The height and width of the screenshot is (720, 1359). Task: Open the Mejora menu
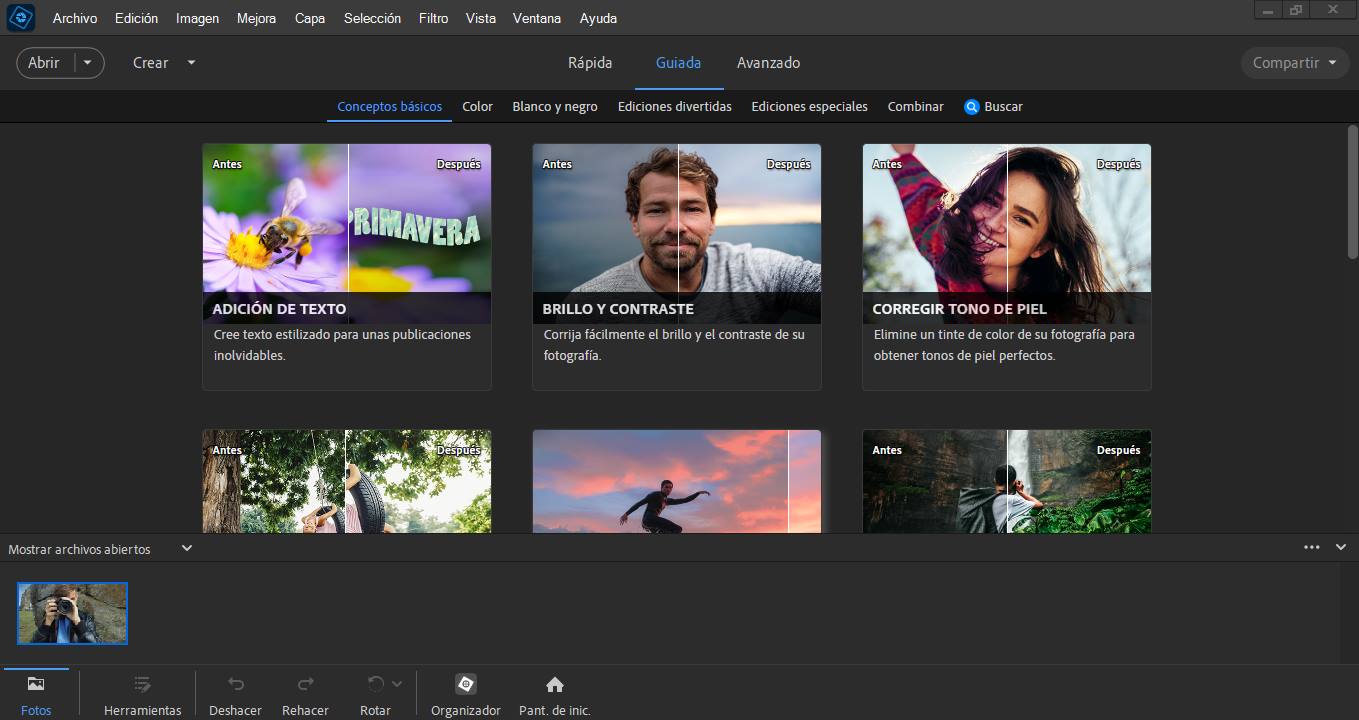pos(256,17)
